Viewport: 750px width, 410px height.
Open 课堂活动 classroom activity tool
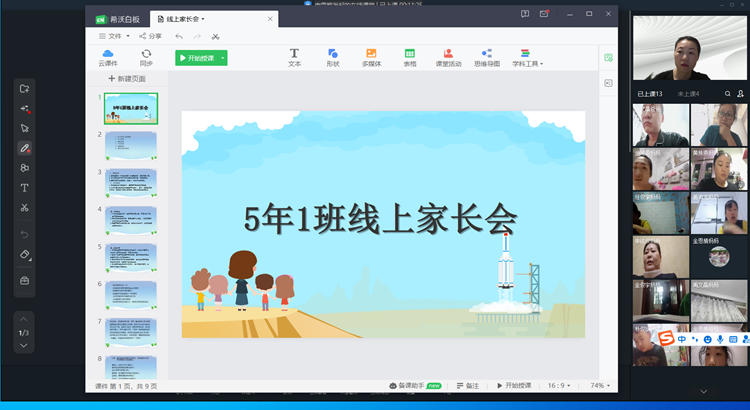[448, 57]
